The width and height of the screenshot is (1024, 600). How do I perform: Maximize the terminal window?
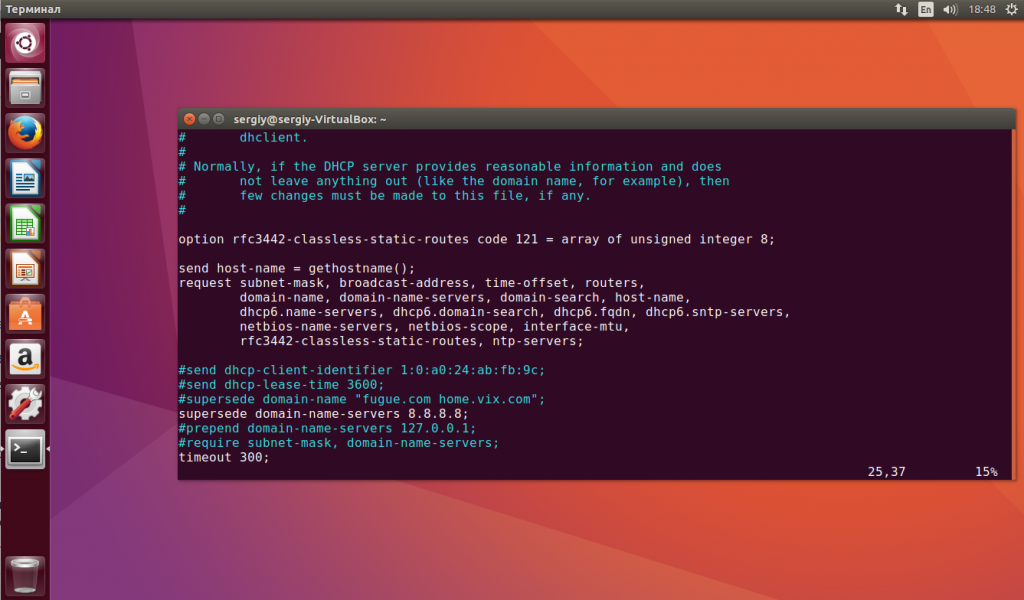point(219,119)
